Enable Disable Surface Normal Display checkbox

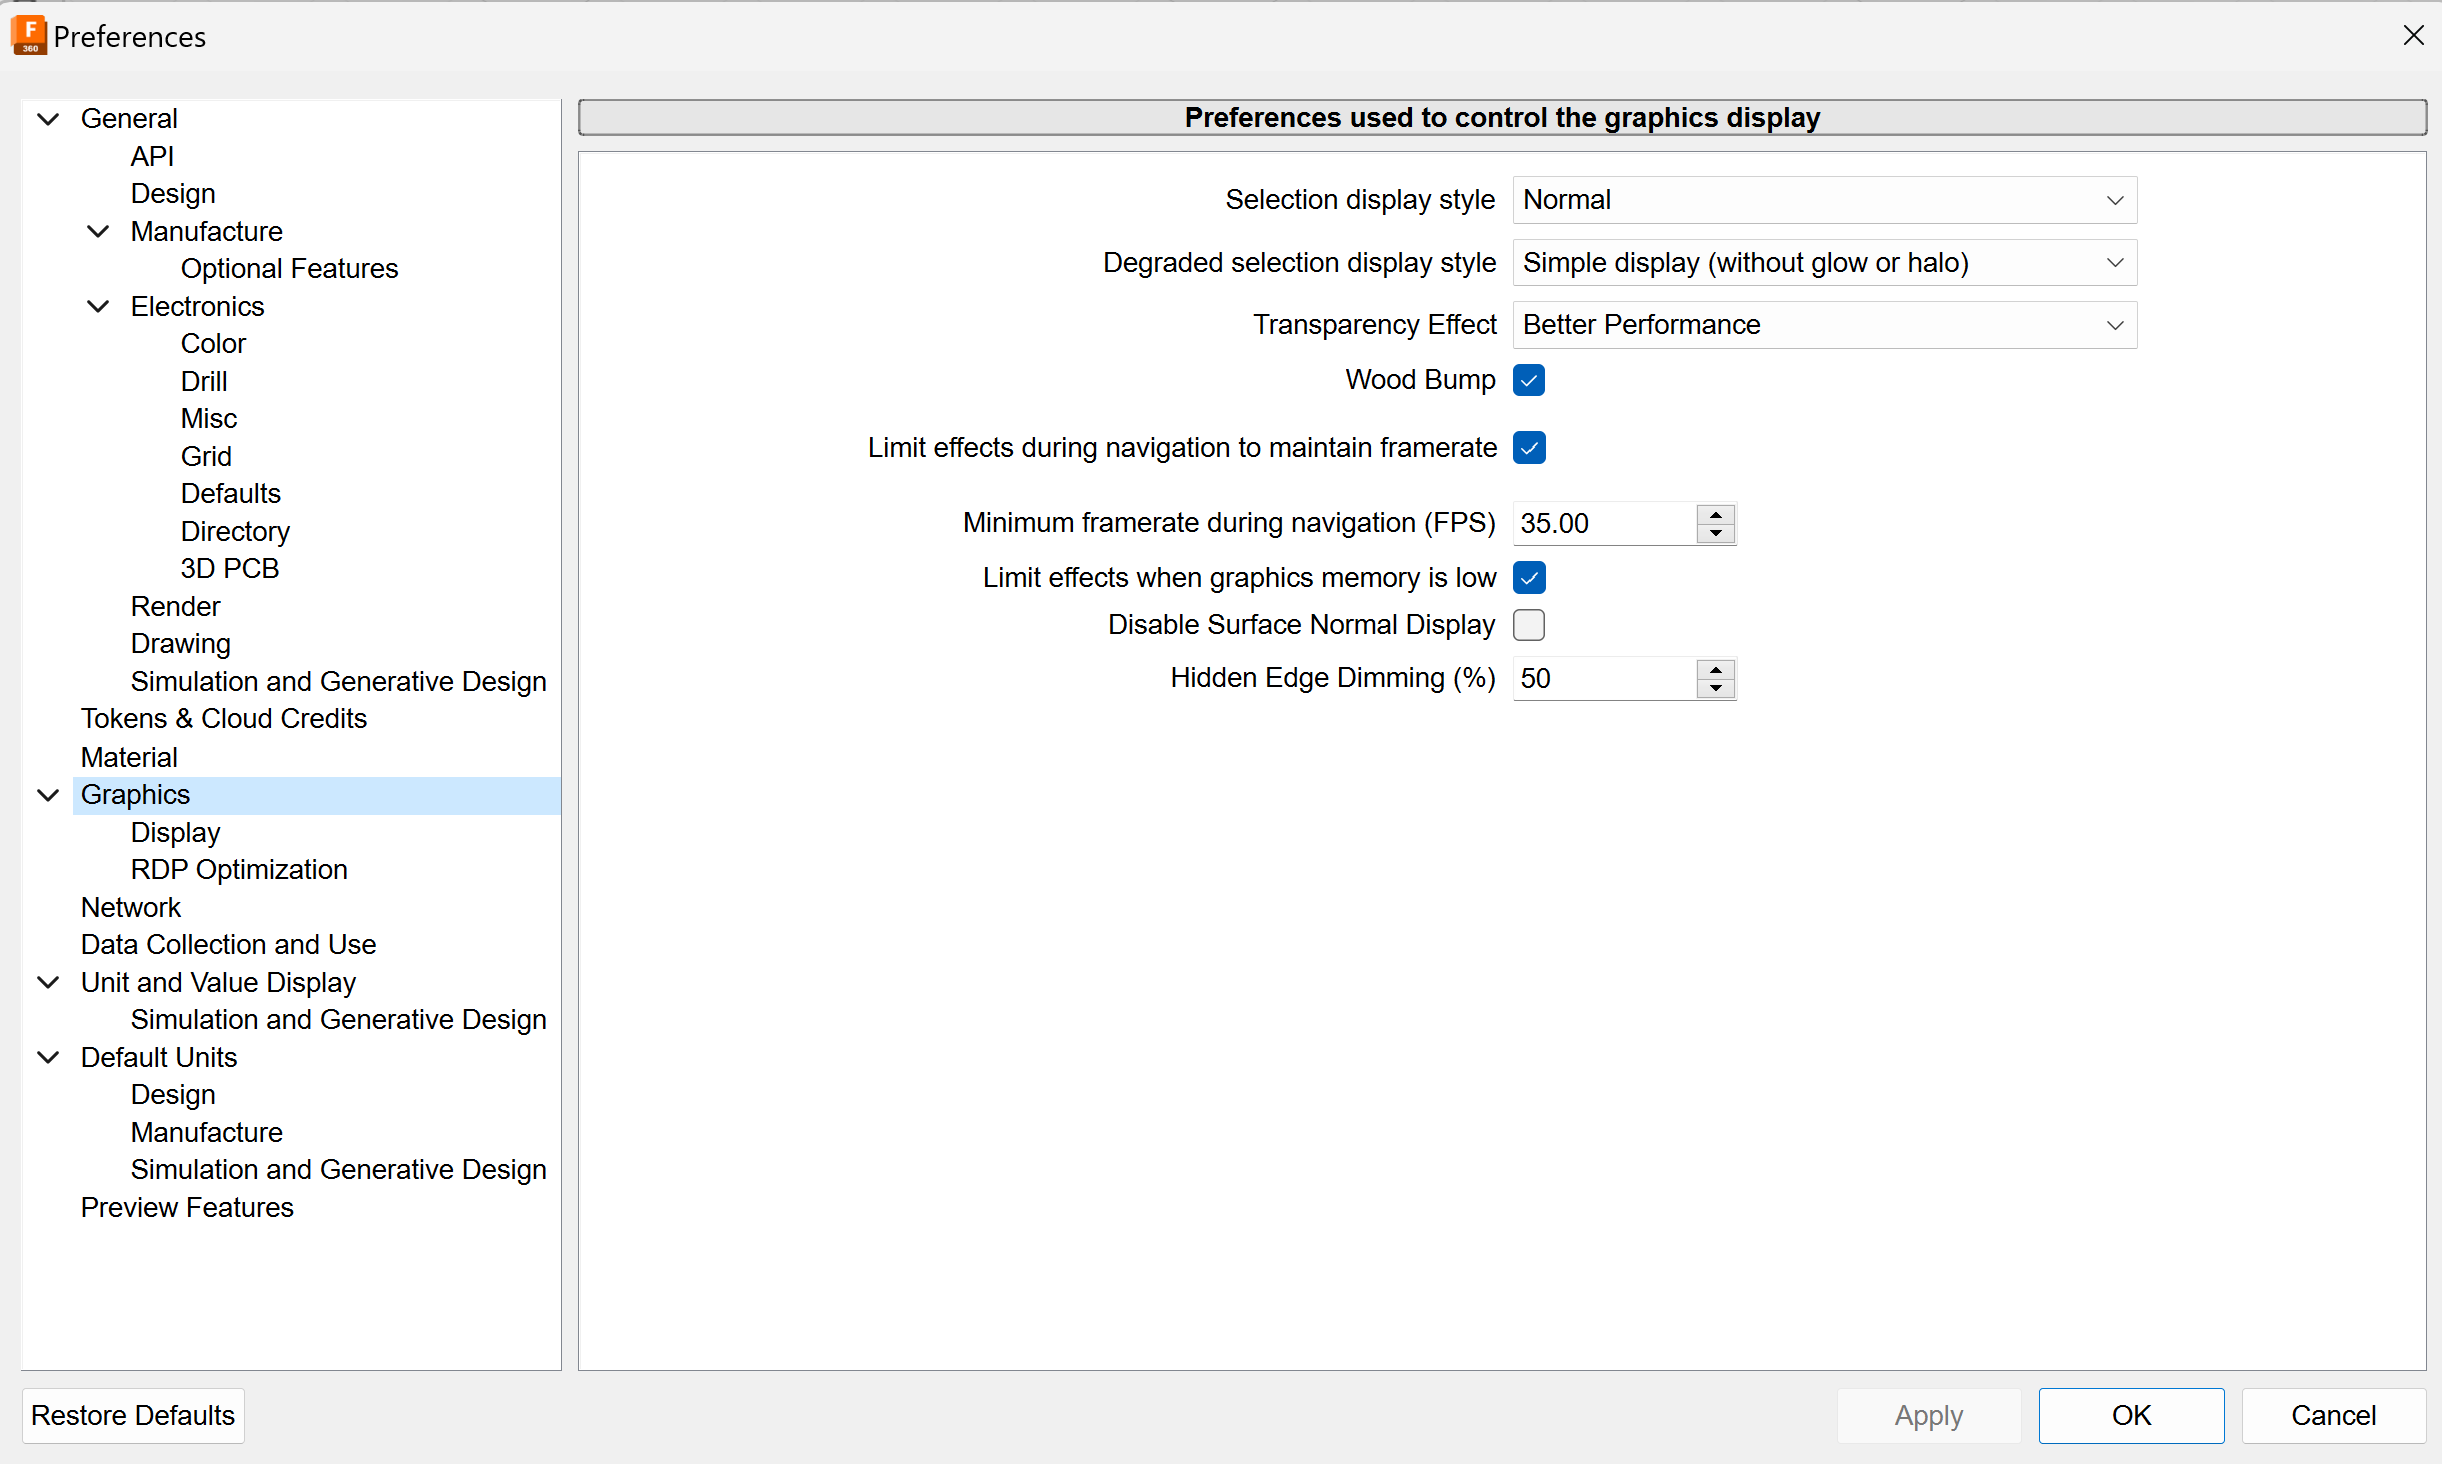point(1528,625)
